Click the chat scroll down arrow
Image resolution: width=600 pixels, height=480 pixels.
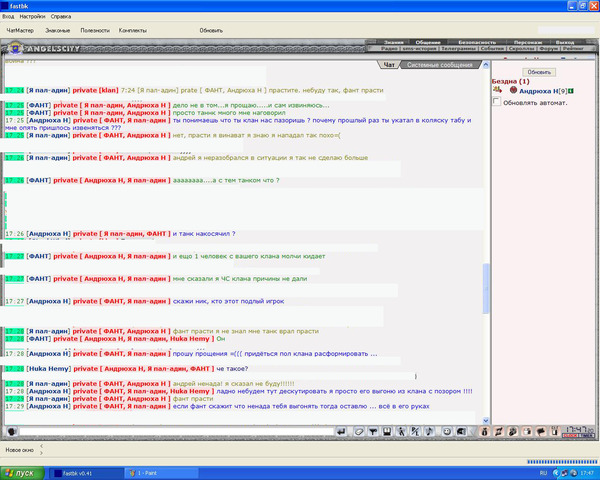pos(486,420)
